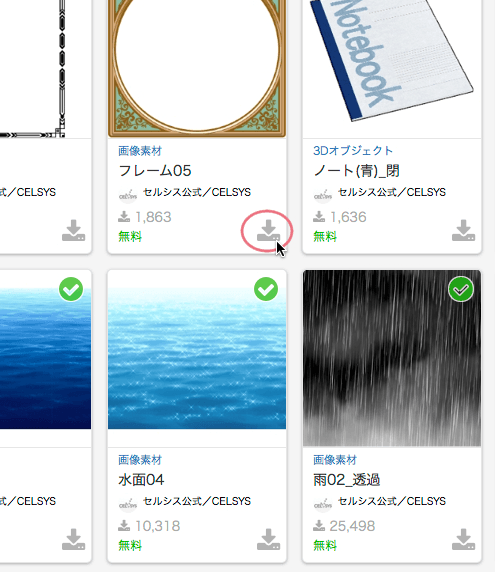Screen dimensions: 495x572
Task: Download the 水面04 image material
Action: [x=268, y=539]
